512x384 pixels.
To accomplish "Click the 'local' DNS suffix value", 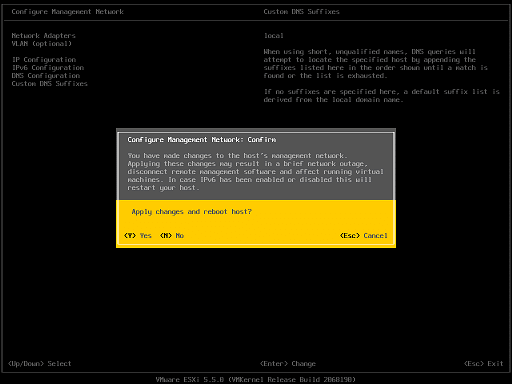I will [x=274, y=36].
